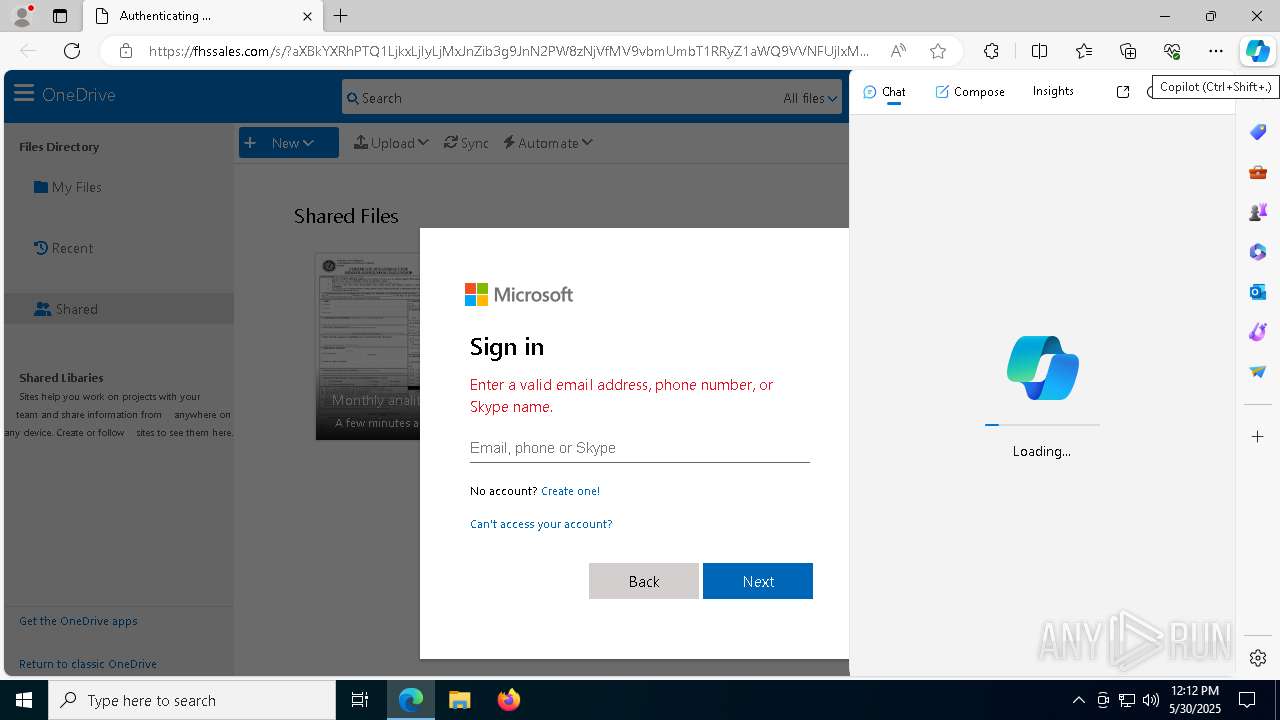This screenshot has height=720, width=1280.
Task: Open the volume control icon
Action: pyautogui.click(x=1150, y=700)
